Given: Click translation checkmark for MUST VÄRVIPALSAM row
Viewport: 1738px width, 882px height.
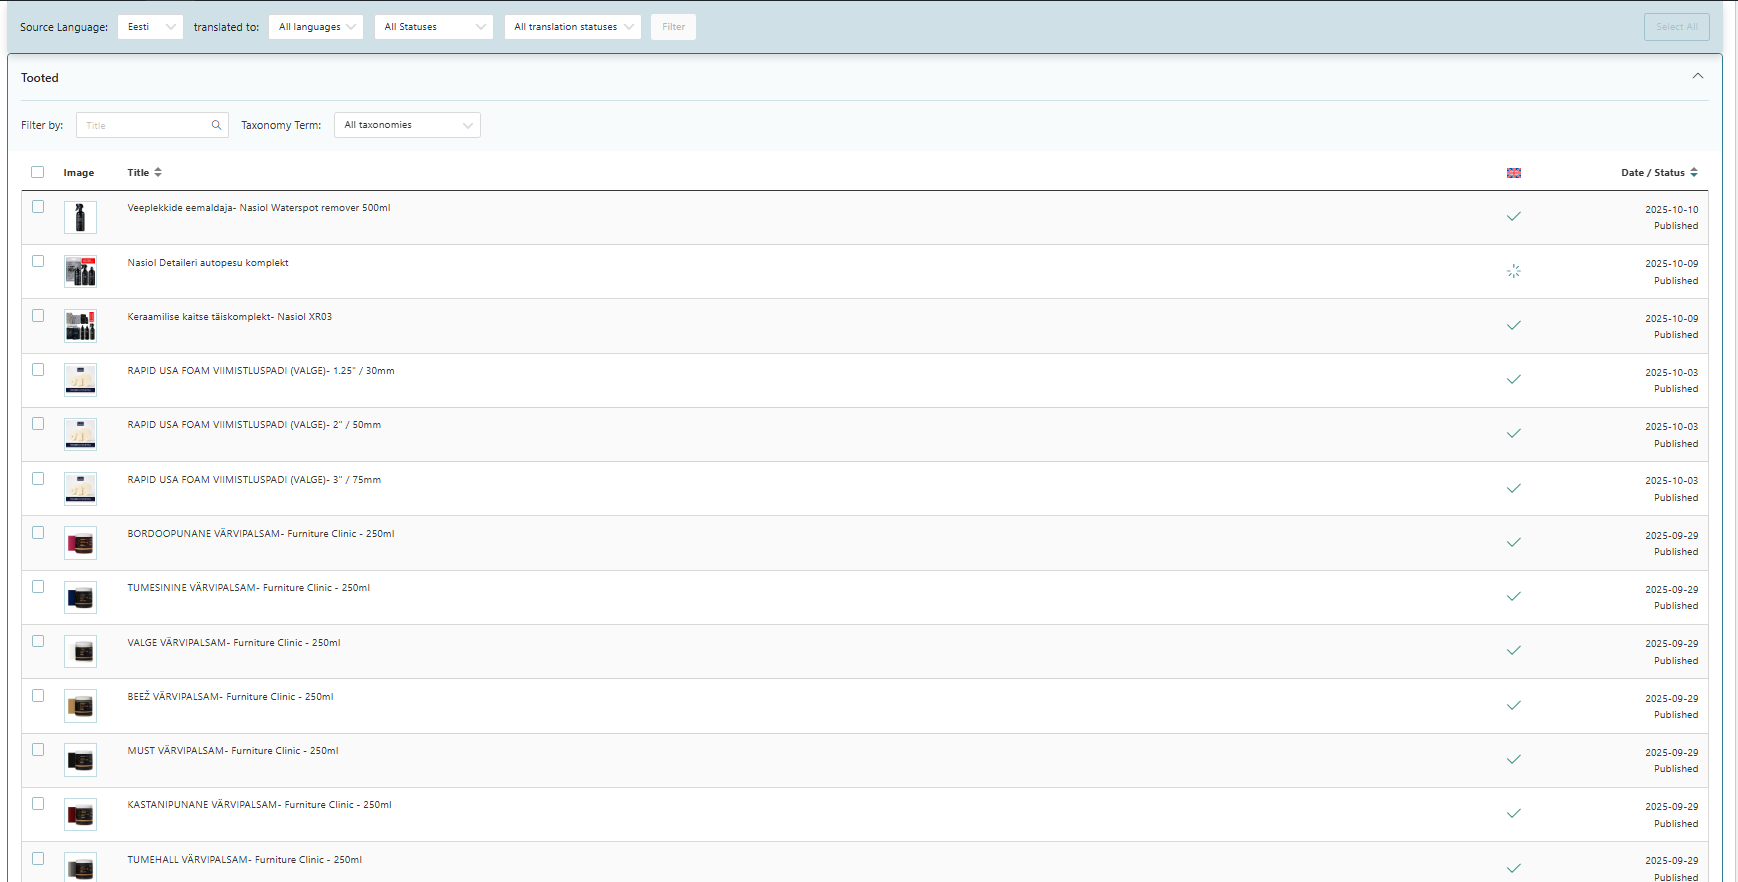Looking at the screenshot, I should coord(1514,759).
